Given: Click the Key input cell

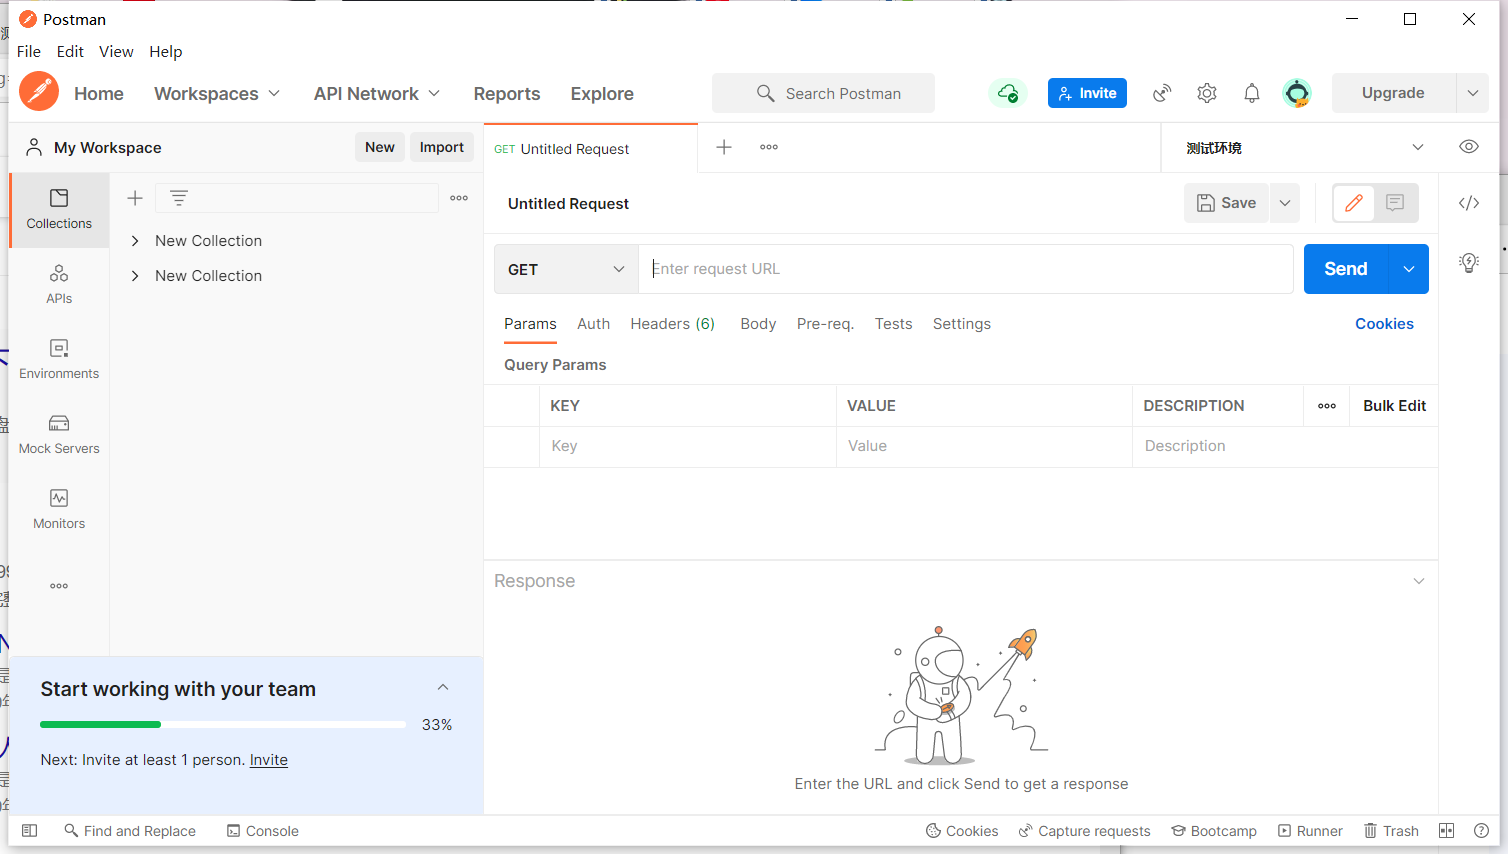Looking at the screenshot, I should pyautogui.click(x=688, y=446).
